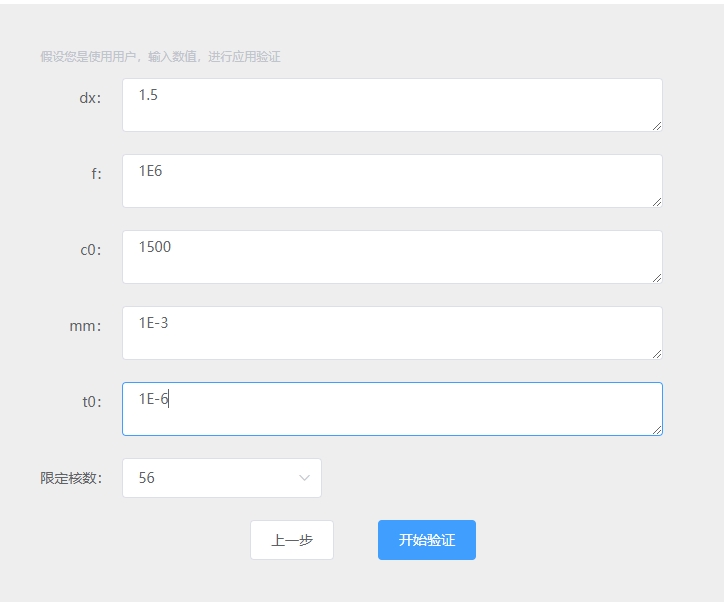This screenshot has width=724, height=603.
Task: Click the t0 textarea resize corner
Action: click(x=656, y=429)
